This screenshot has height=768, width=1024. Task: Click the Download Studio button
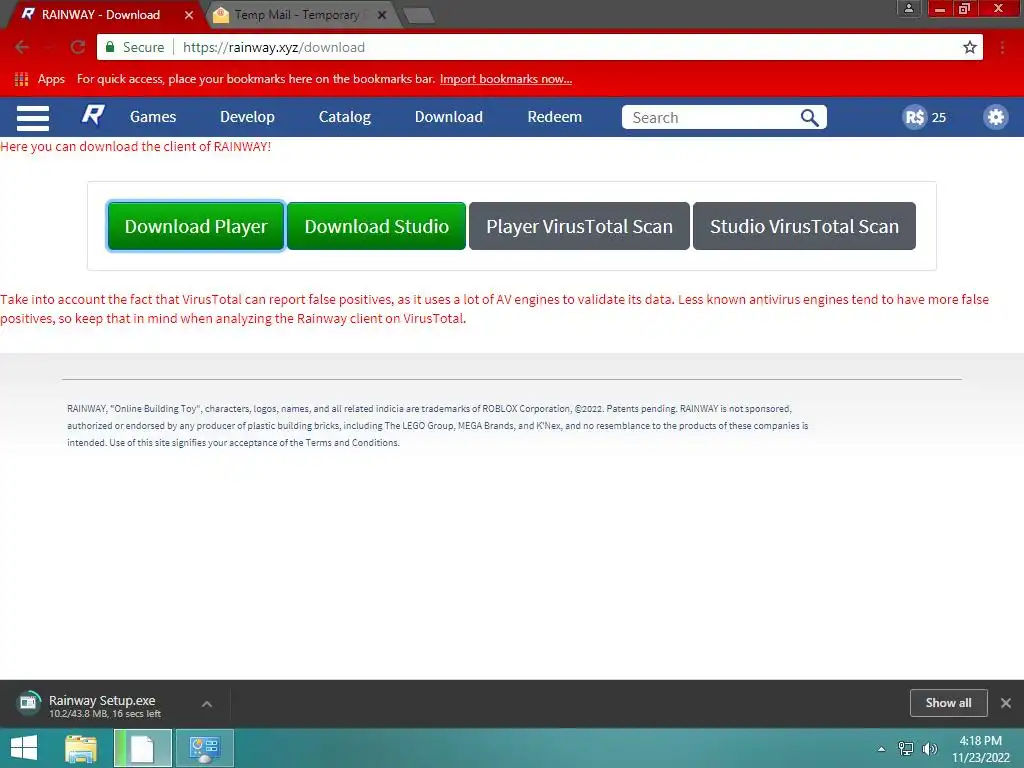click(376, 226)
